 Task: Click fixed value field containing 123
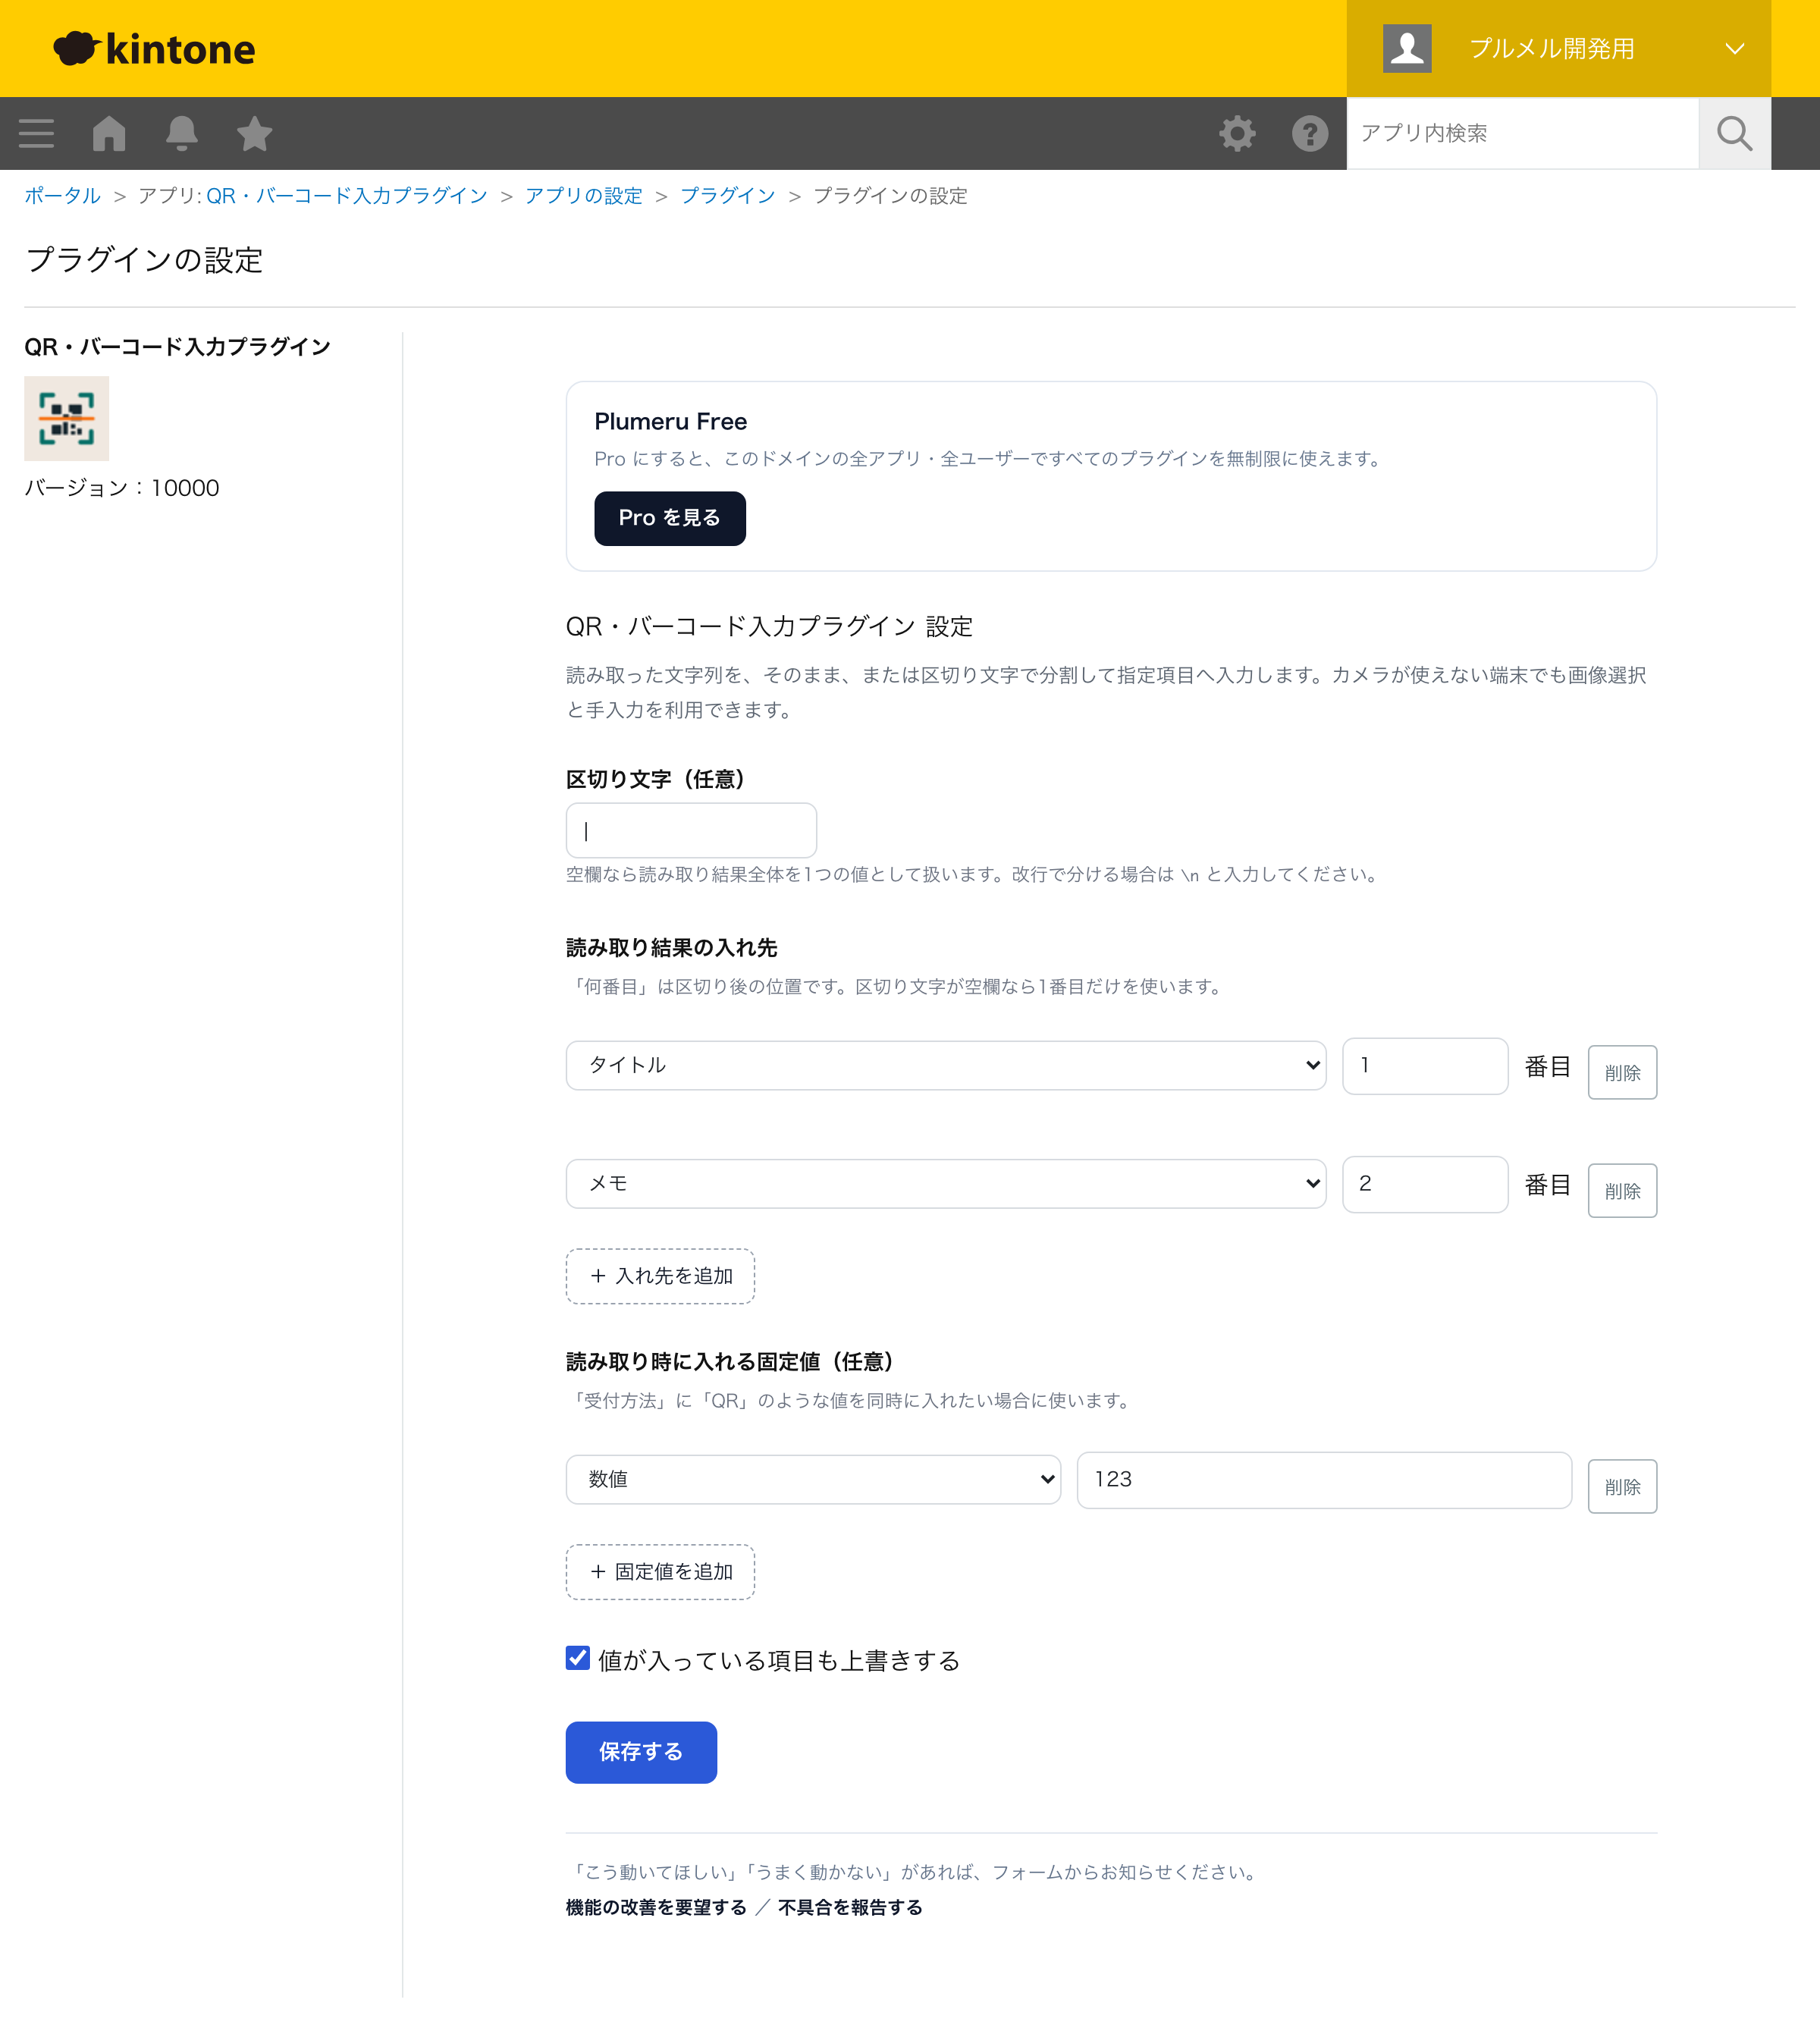tap(1324, 1480)
